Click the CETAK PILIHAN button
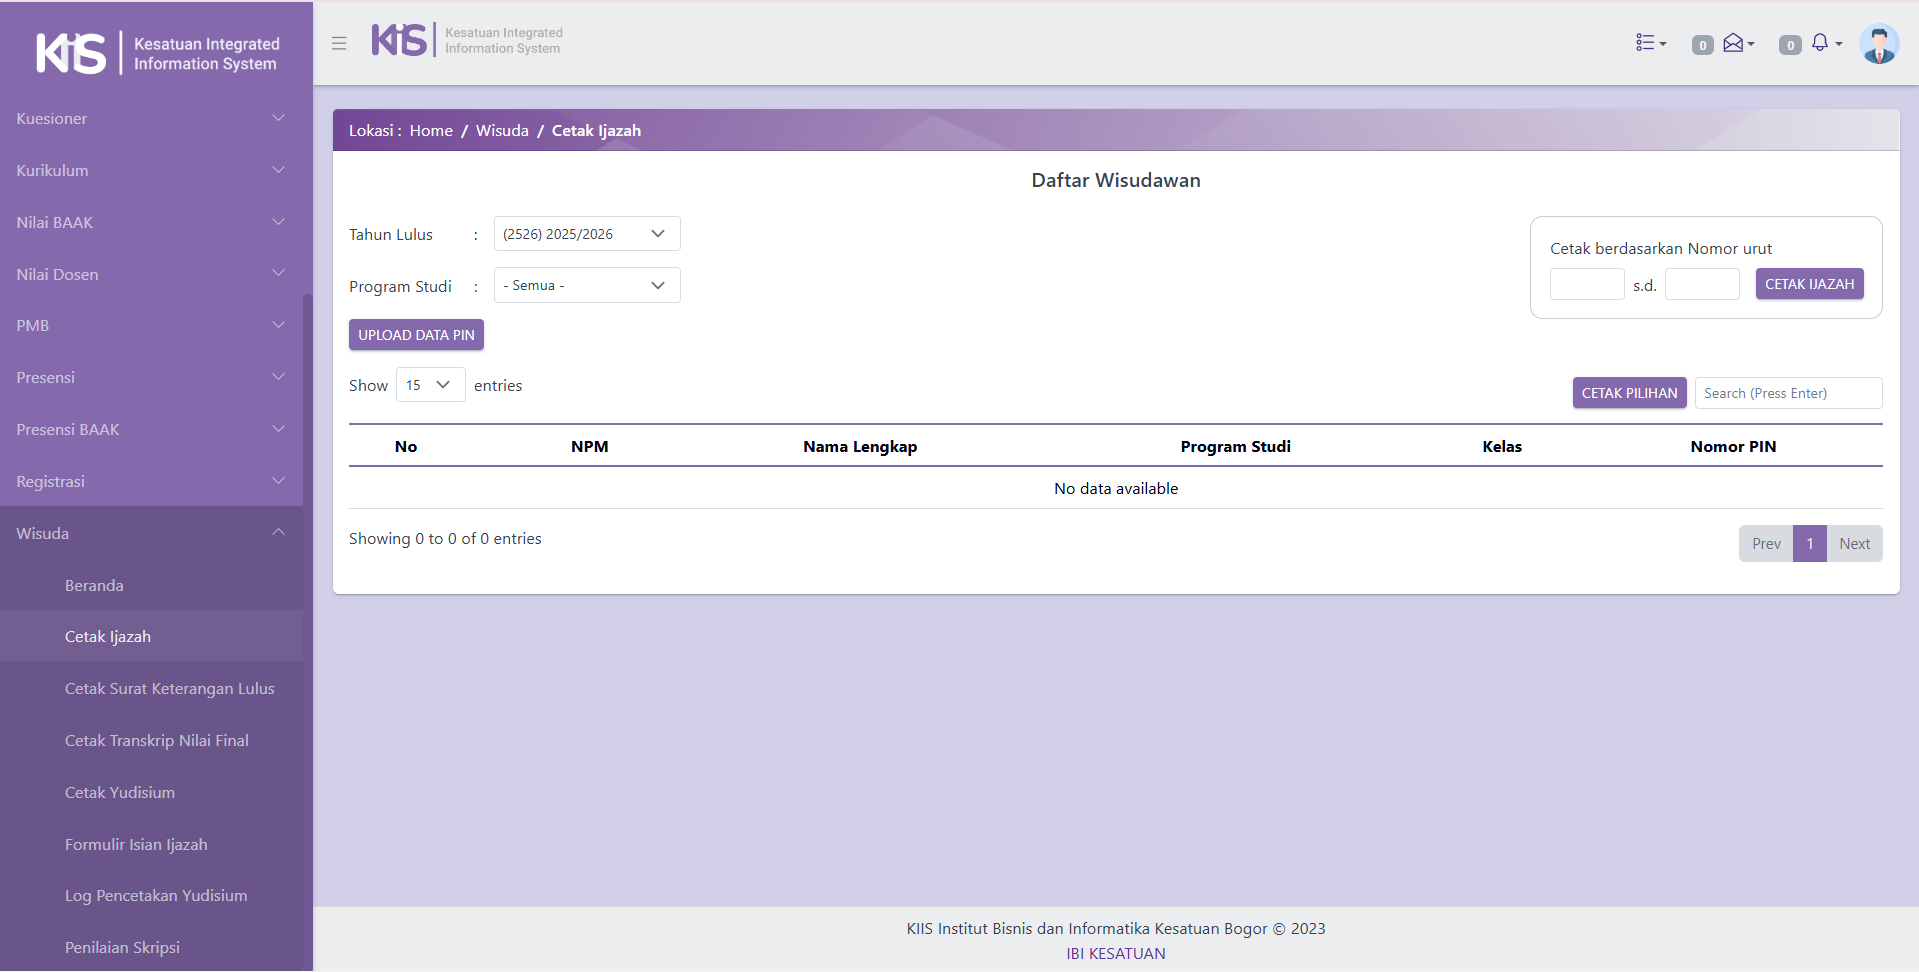Image resolution: width=1919 pixels, height=972 pixels. pos(1629,393)
